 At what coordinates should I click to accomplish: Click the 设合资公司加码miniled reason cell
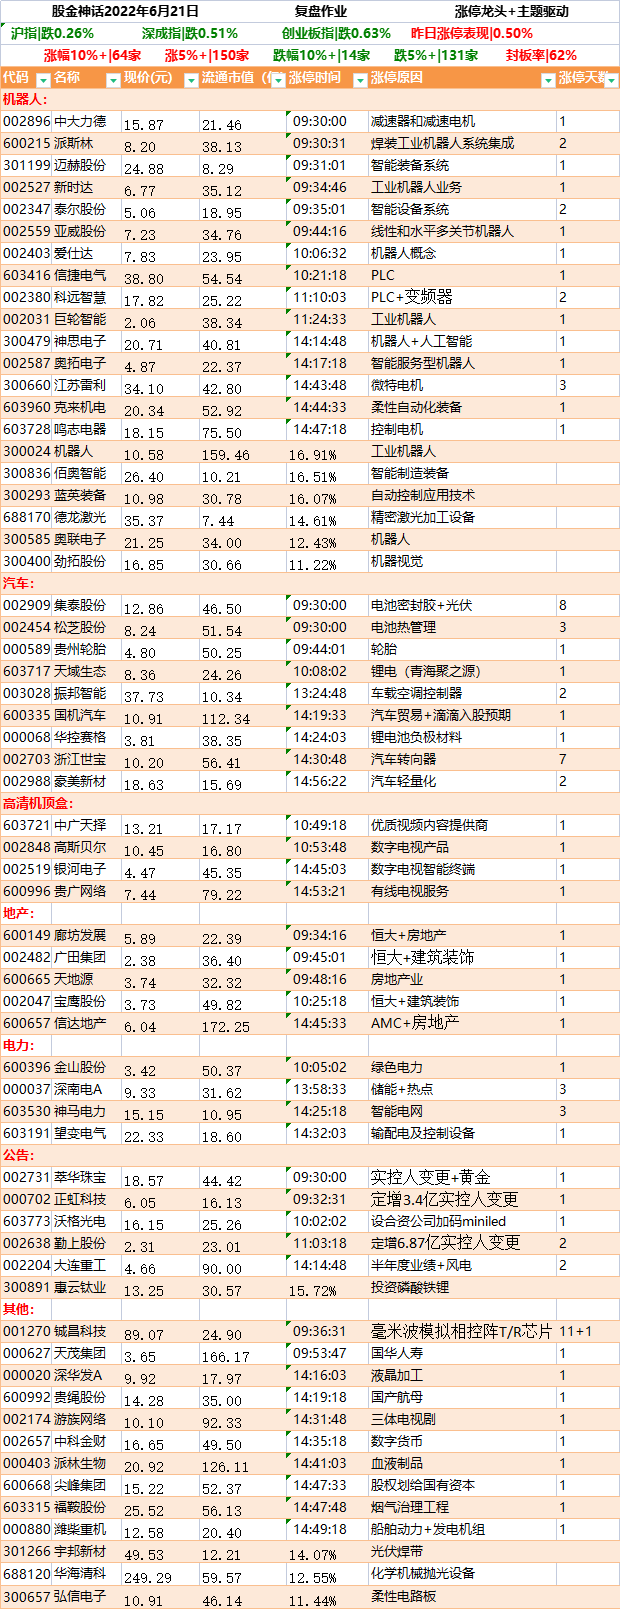462,1221
